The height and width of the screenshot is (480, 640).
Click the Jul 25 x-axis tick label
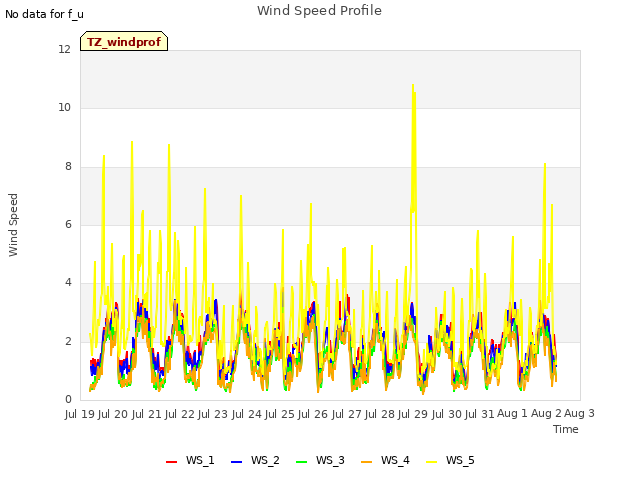pyautogui.click(x=280, y=414)
